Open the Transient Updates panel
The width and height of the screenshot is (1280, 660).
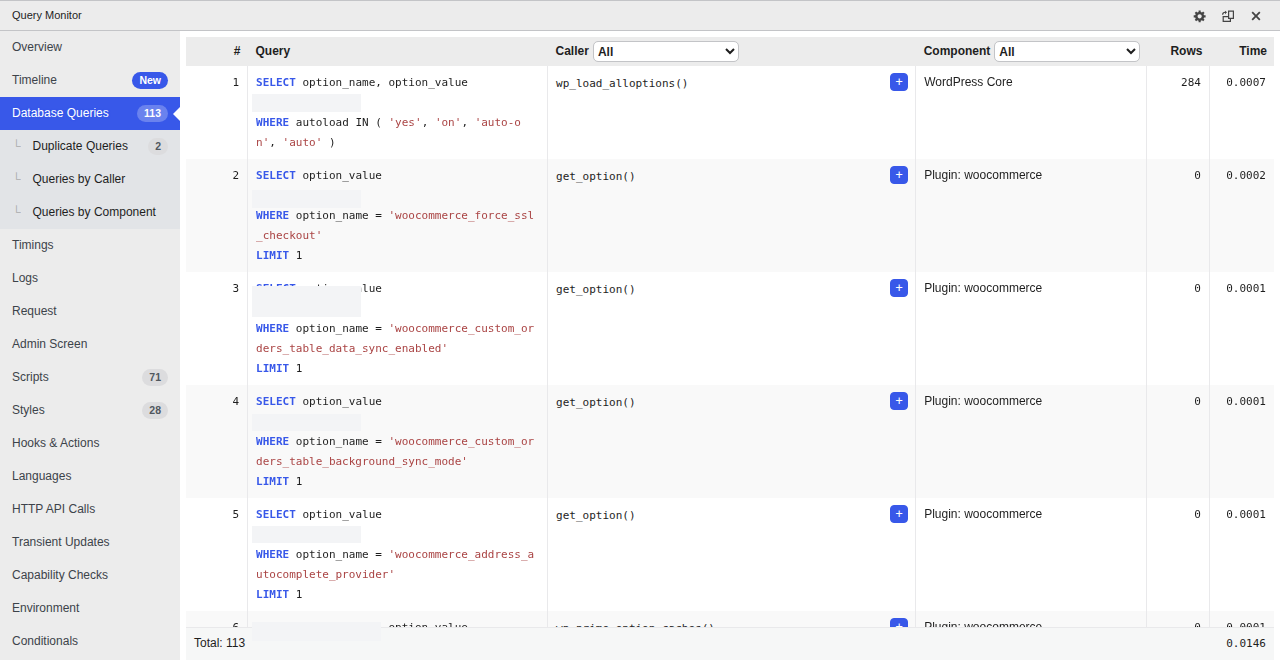[x=90, y=542]
